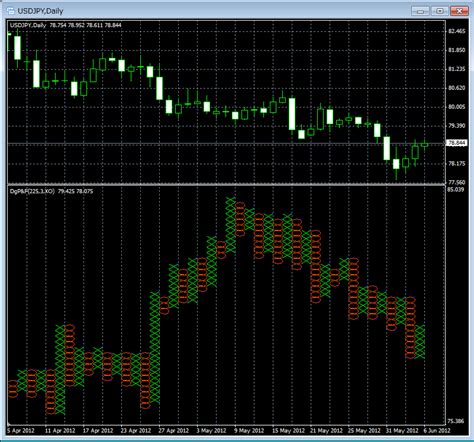Click the 81.850 price scale label
Viewport: 474px width, 442px height.
(x=457, y=50)
